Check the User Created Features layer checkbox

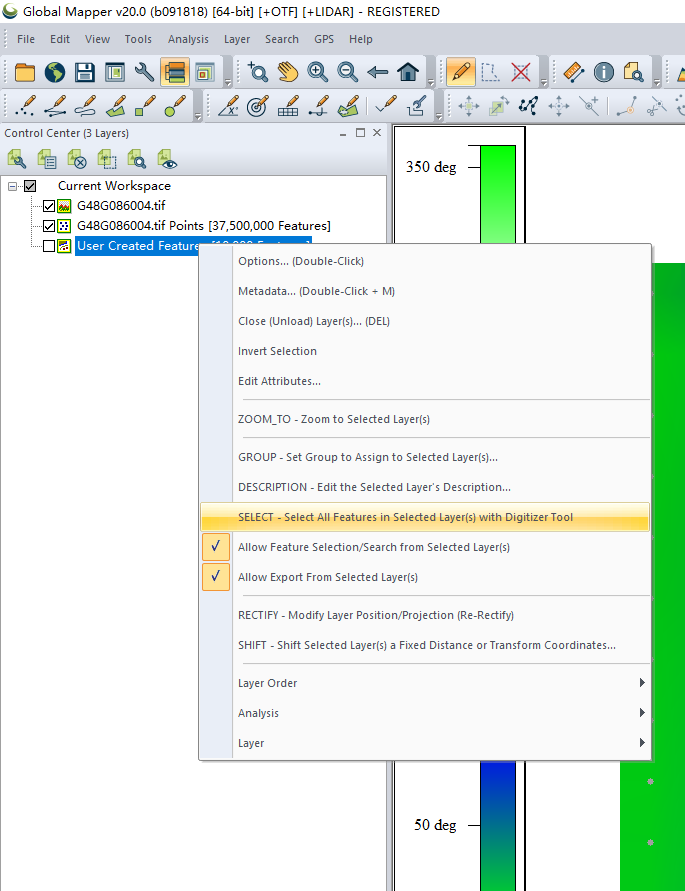[49, 246]
